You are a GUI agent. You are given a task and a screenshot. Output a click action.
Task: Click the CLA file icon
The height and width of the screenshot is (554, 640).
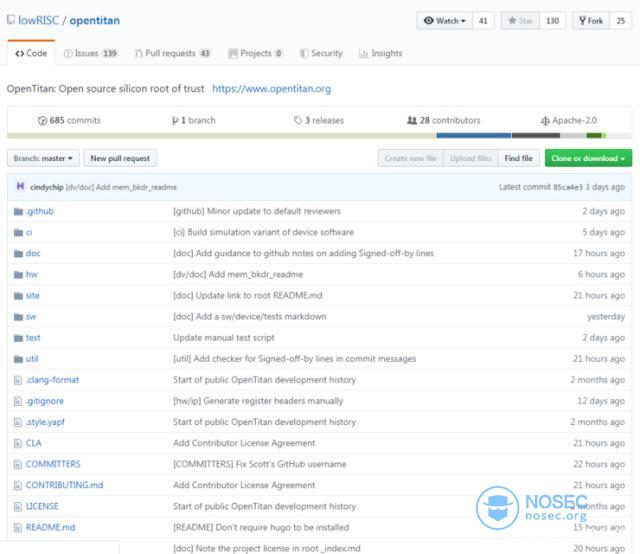[18, 443]
